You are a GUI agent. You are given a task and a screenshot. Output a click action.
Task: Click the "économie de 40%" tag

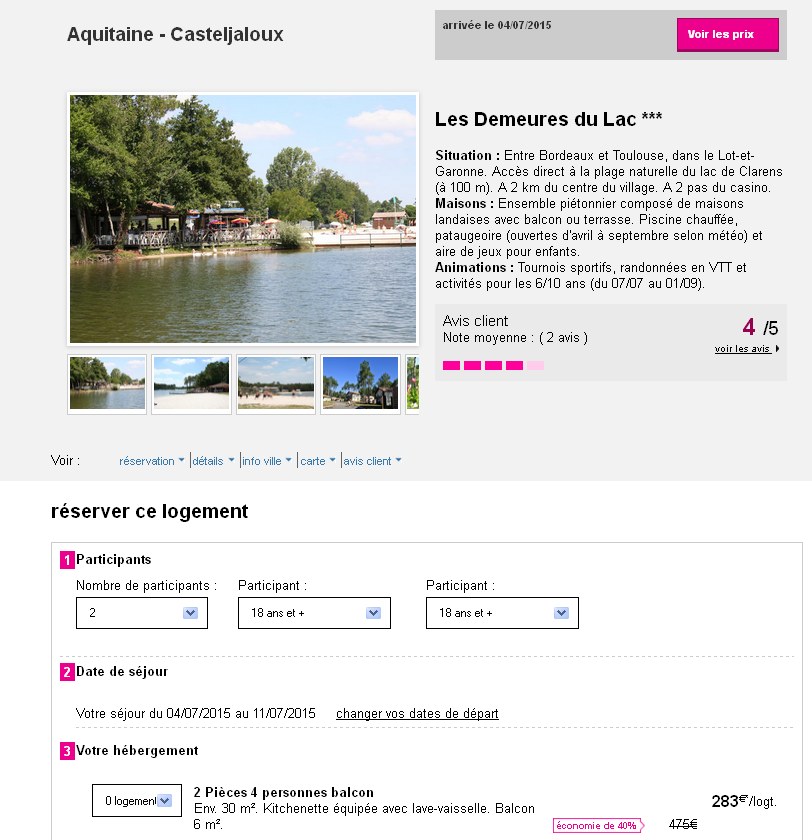coord(596,825)
